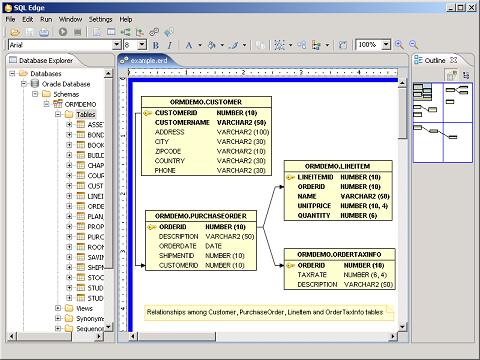Viewport: 480px width, 360px height.
Task: Click the Stop execution toolbar button
Action: click(x=78, y=32)
